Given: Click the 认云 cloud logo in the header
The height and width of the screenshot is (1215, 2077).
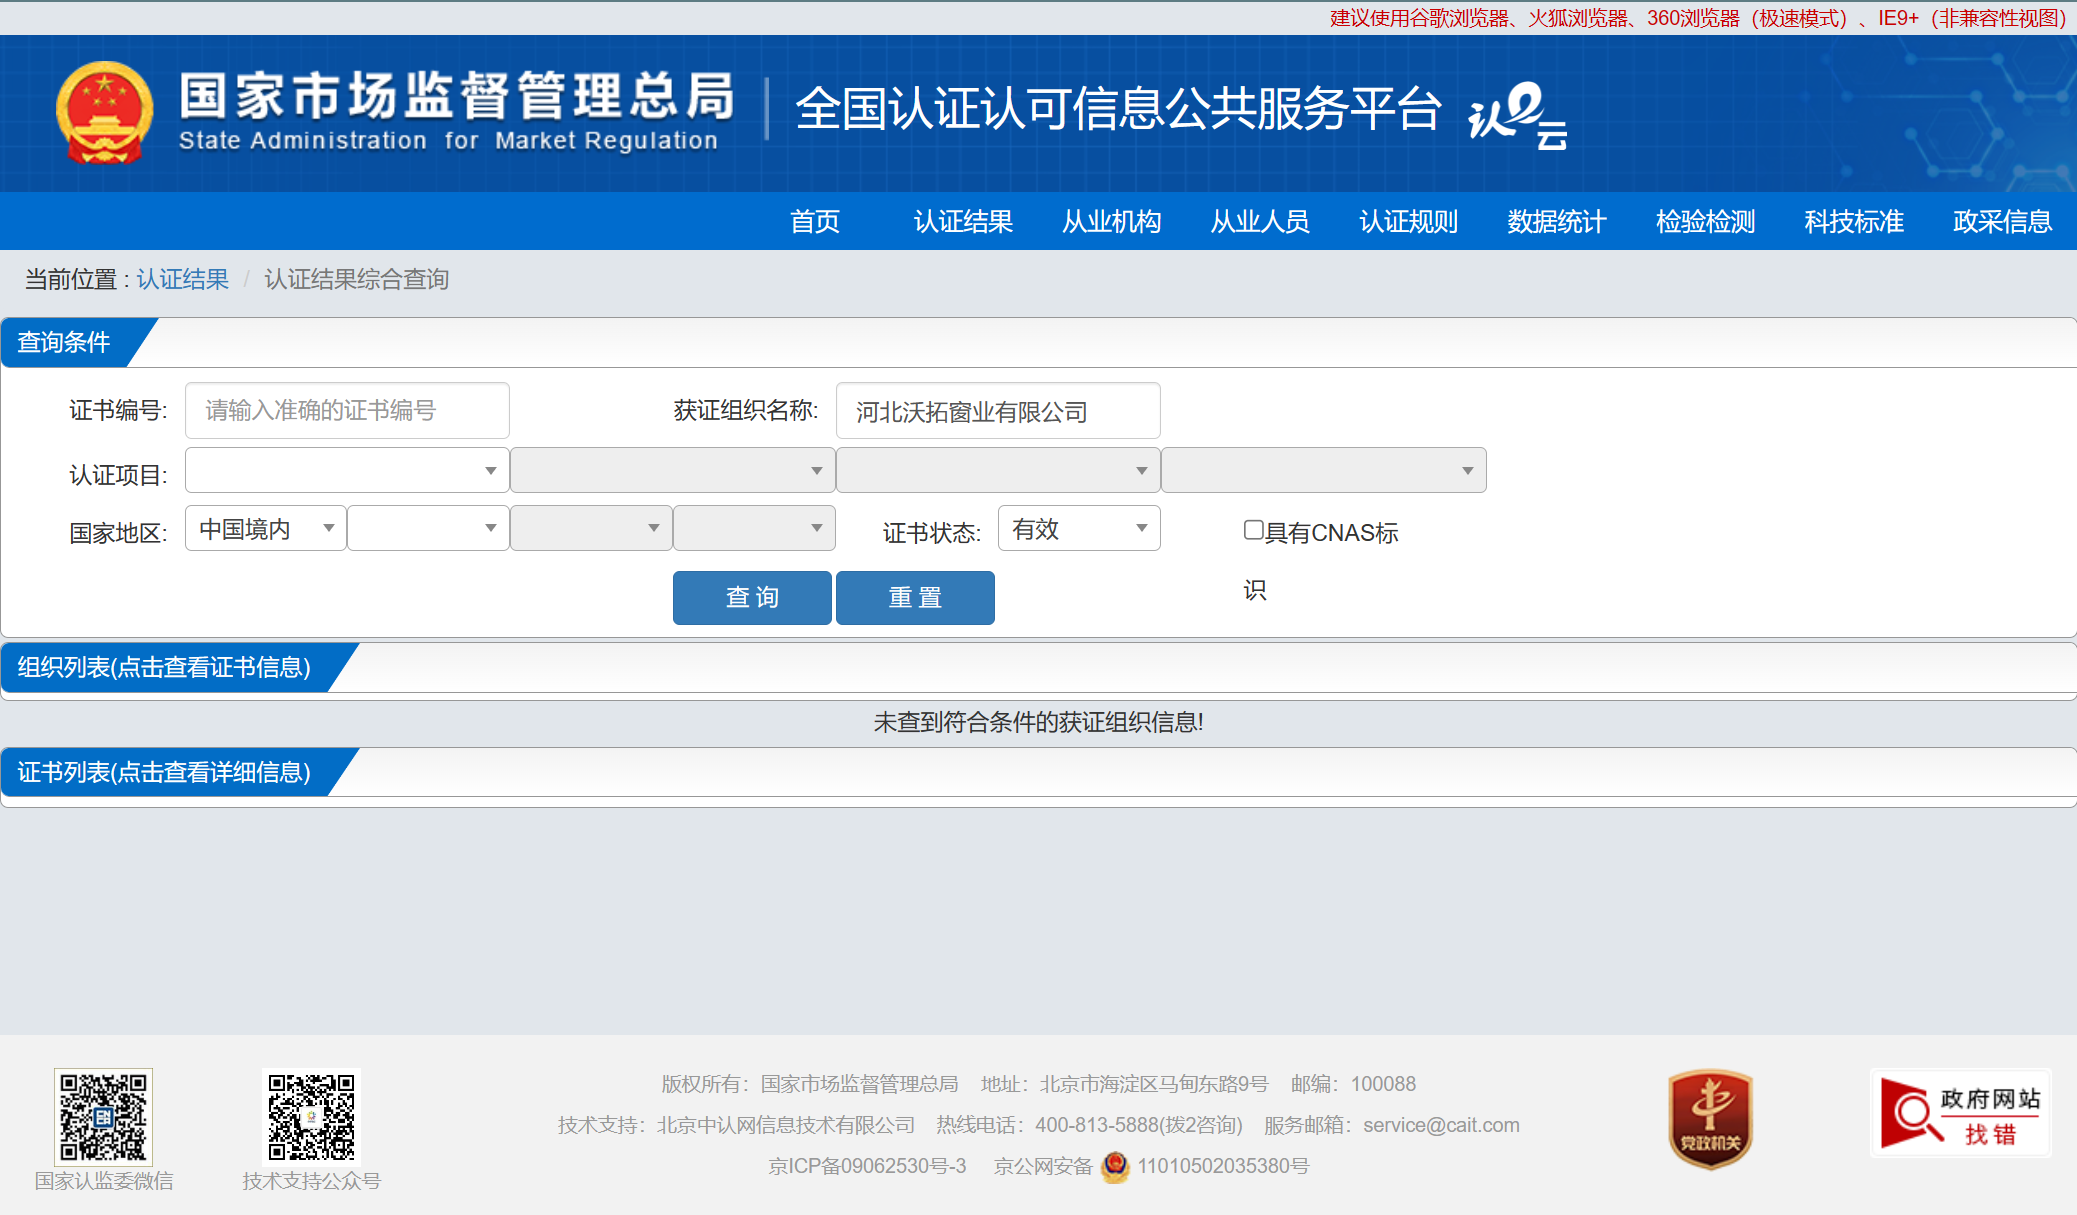Looking at the screenshot, I should 1517,116.
